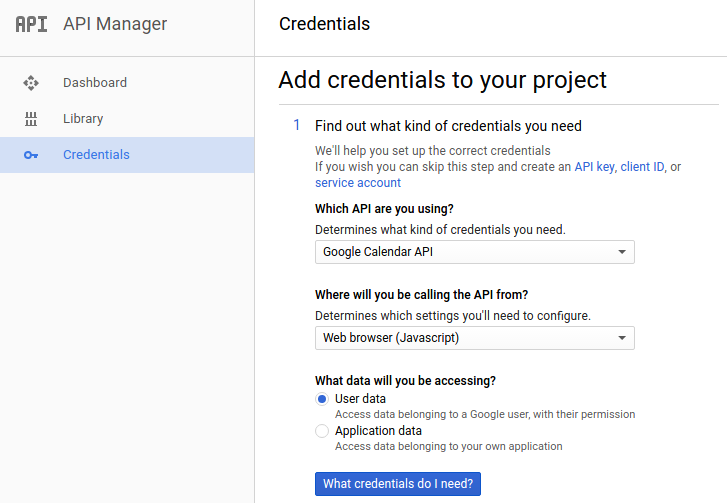Select the User data radio button
Image resolution: width=727 pixels, height=503 pixels.
click(x=322, y=399)
